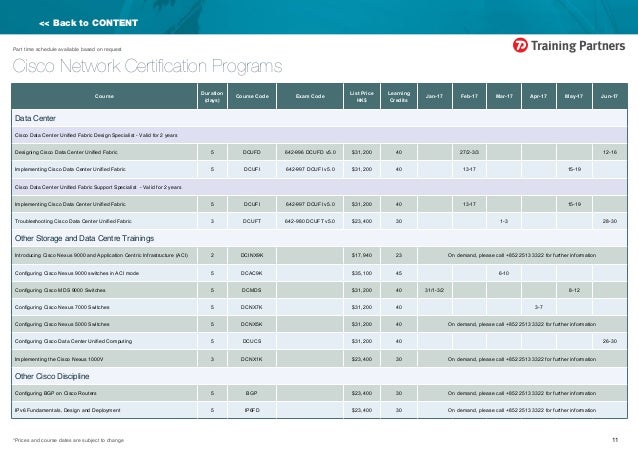Select the 'Data Center' section heading

[x=35, y=118]
